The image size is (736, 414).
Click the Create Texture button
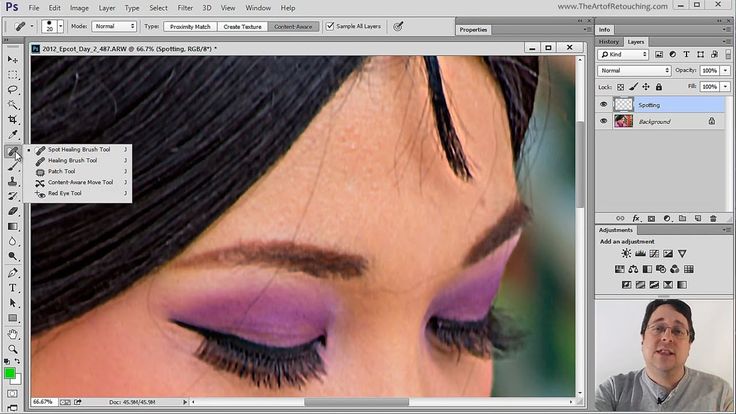[242, 26]
